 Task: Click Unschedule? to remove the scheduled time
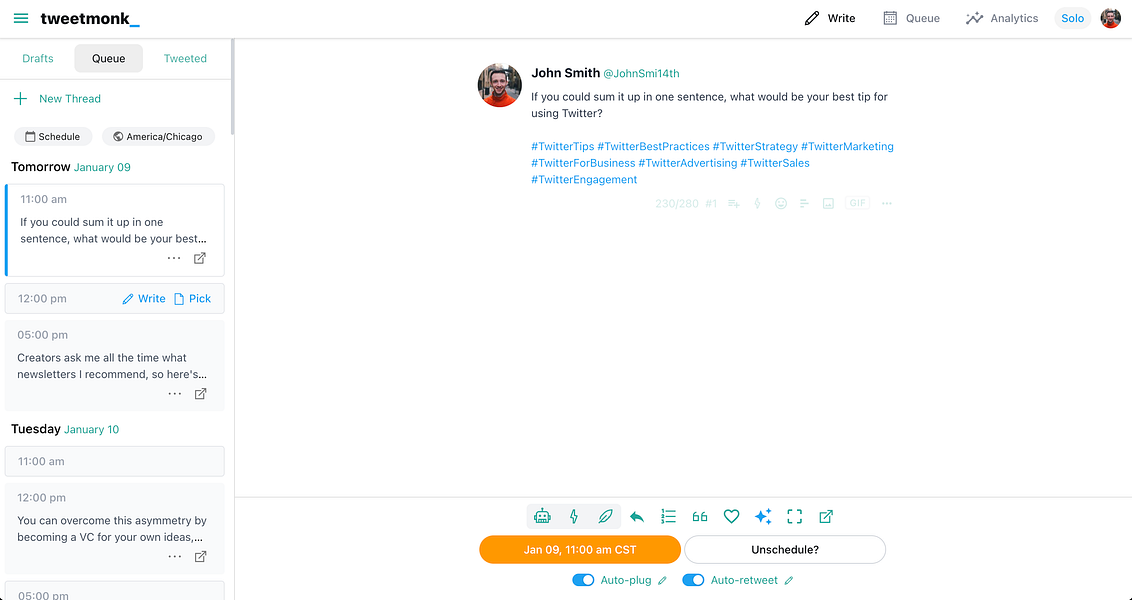point(783,549)
